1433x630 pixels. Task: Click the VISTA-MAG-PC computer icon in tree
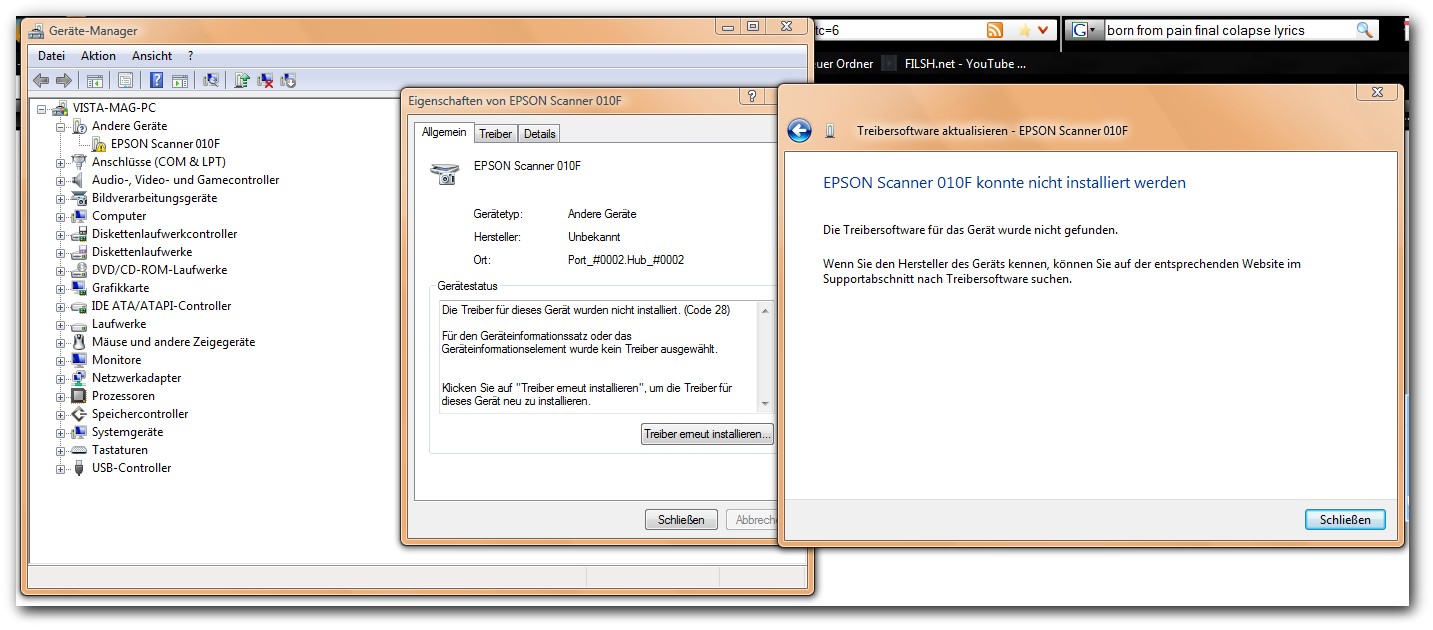60,108
